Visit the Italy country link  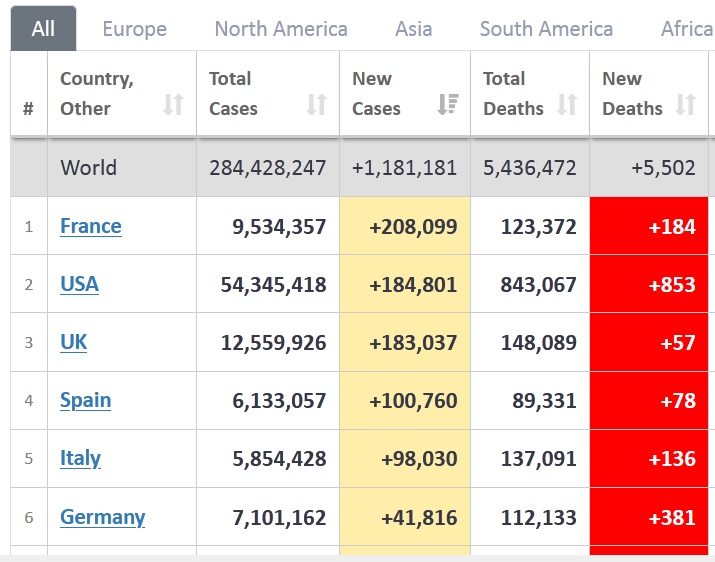point(80,458)
